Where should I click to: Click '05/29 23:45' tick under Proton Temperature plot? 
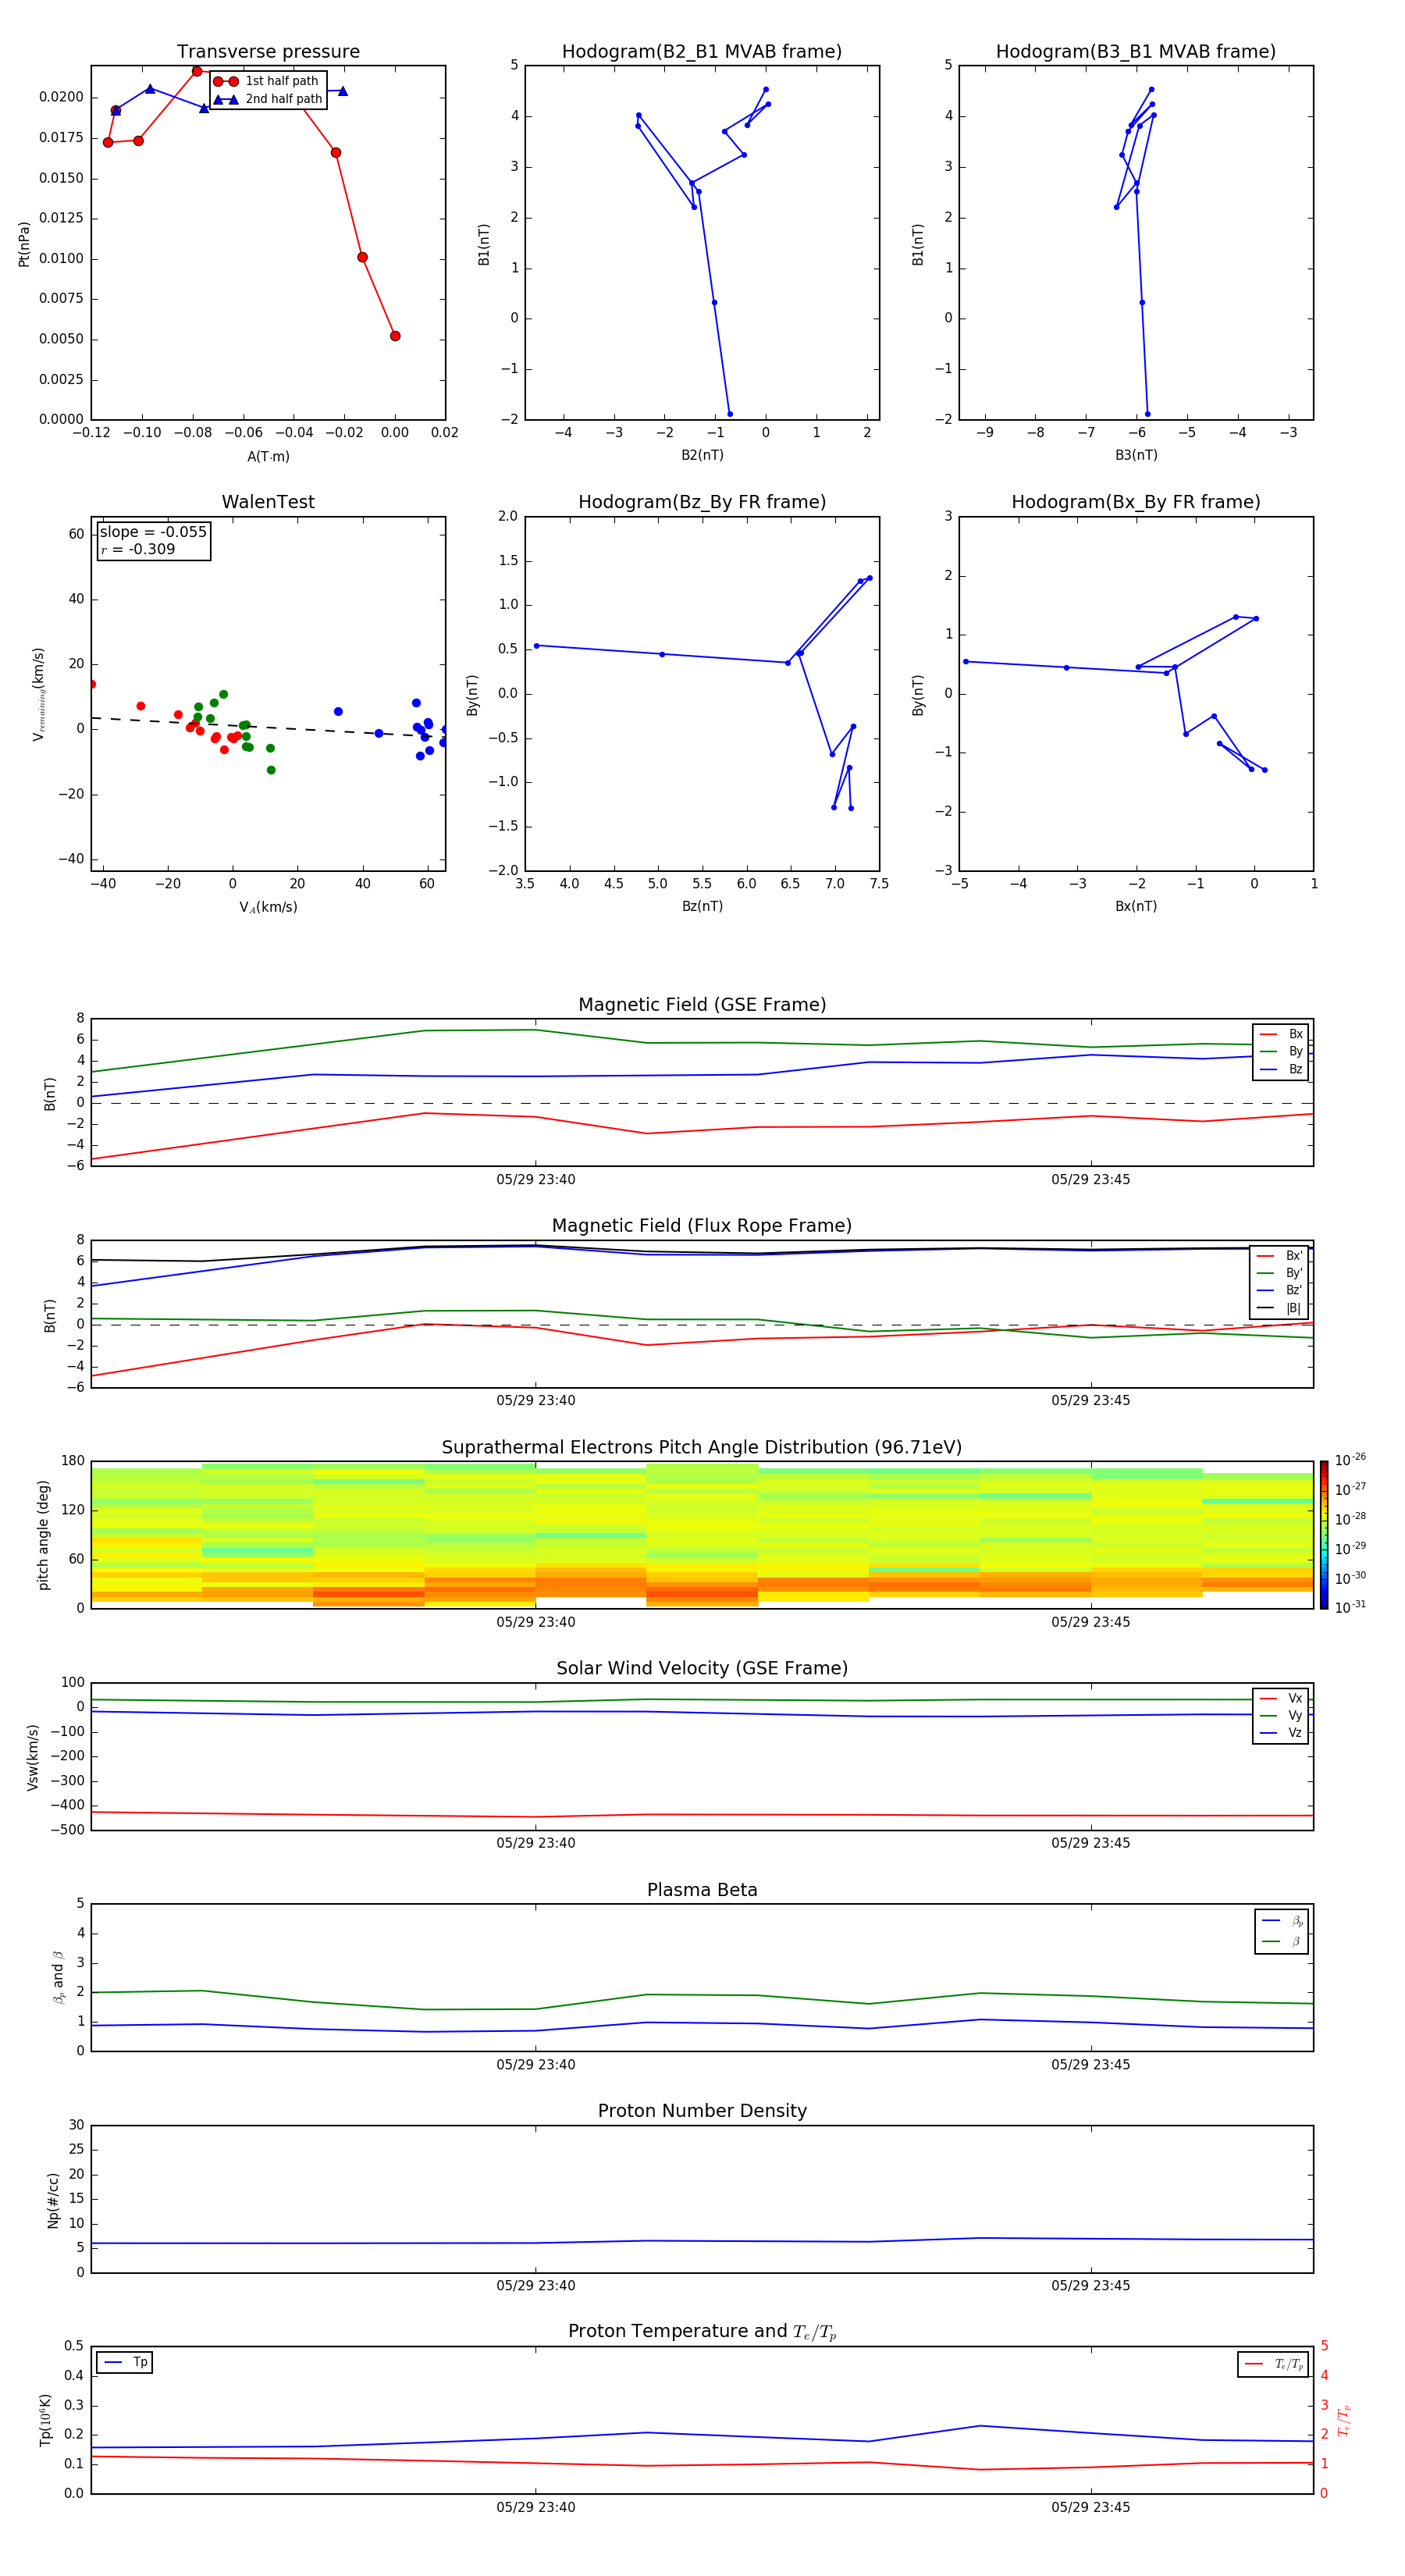pos(1091,2508)
